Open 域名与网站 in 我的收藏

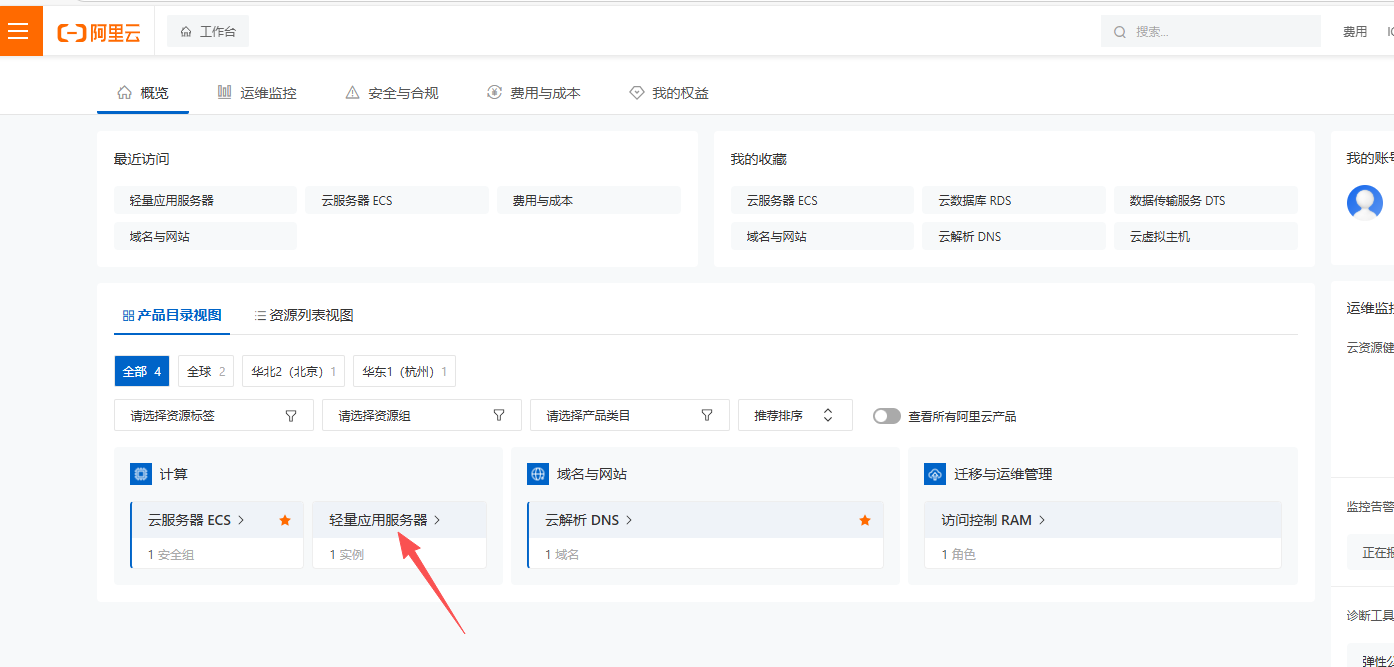pos(822,237)
